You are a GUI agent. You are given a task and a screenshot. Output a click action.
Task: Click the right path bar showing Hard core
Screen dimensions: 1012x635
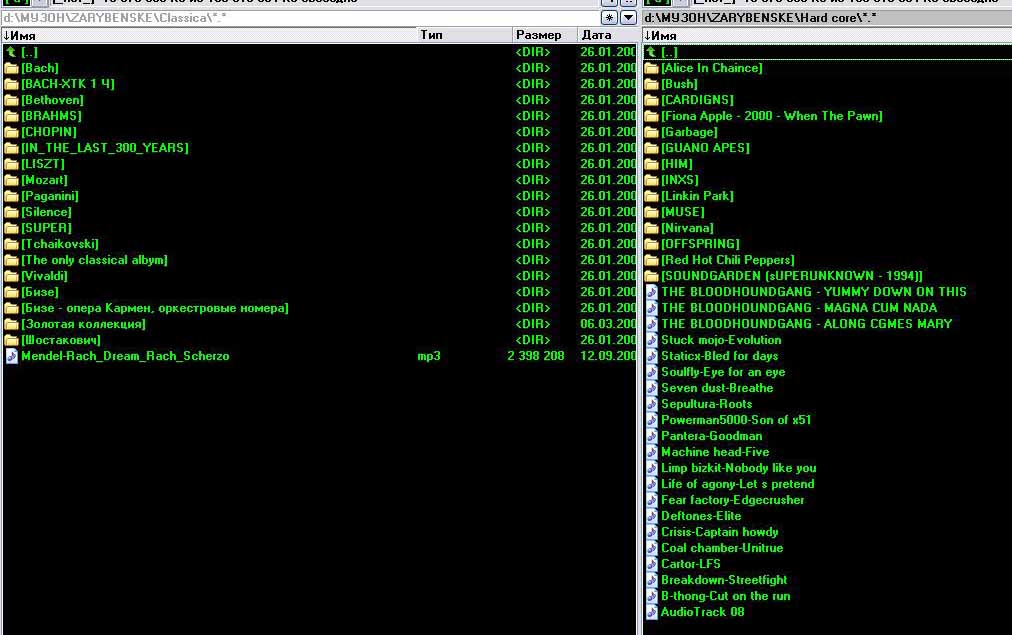[827, 18]
